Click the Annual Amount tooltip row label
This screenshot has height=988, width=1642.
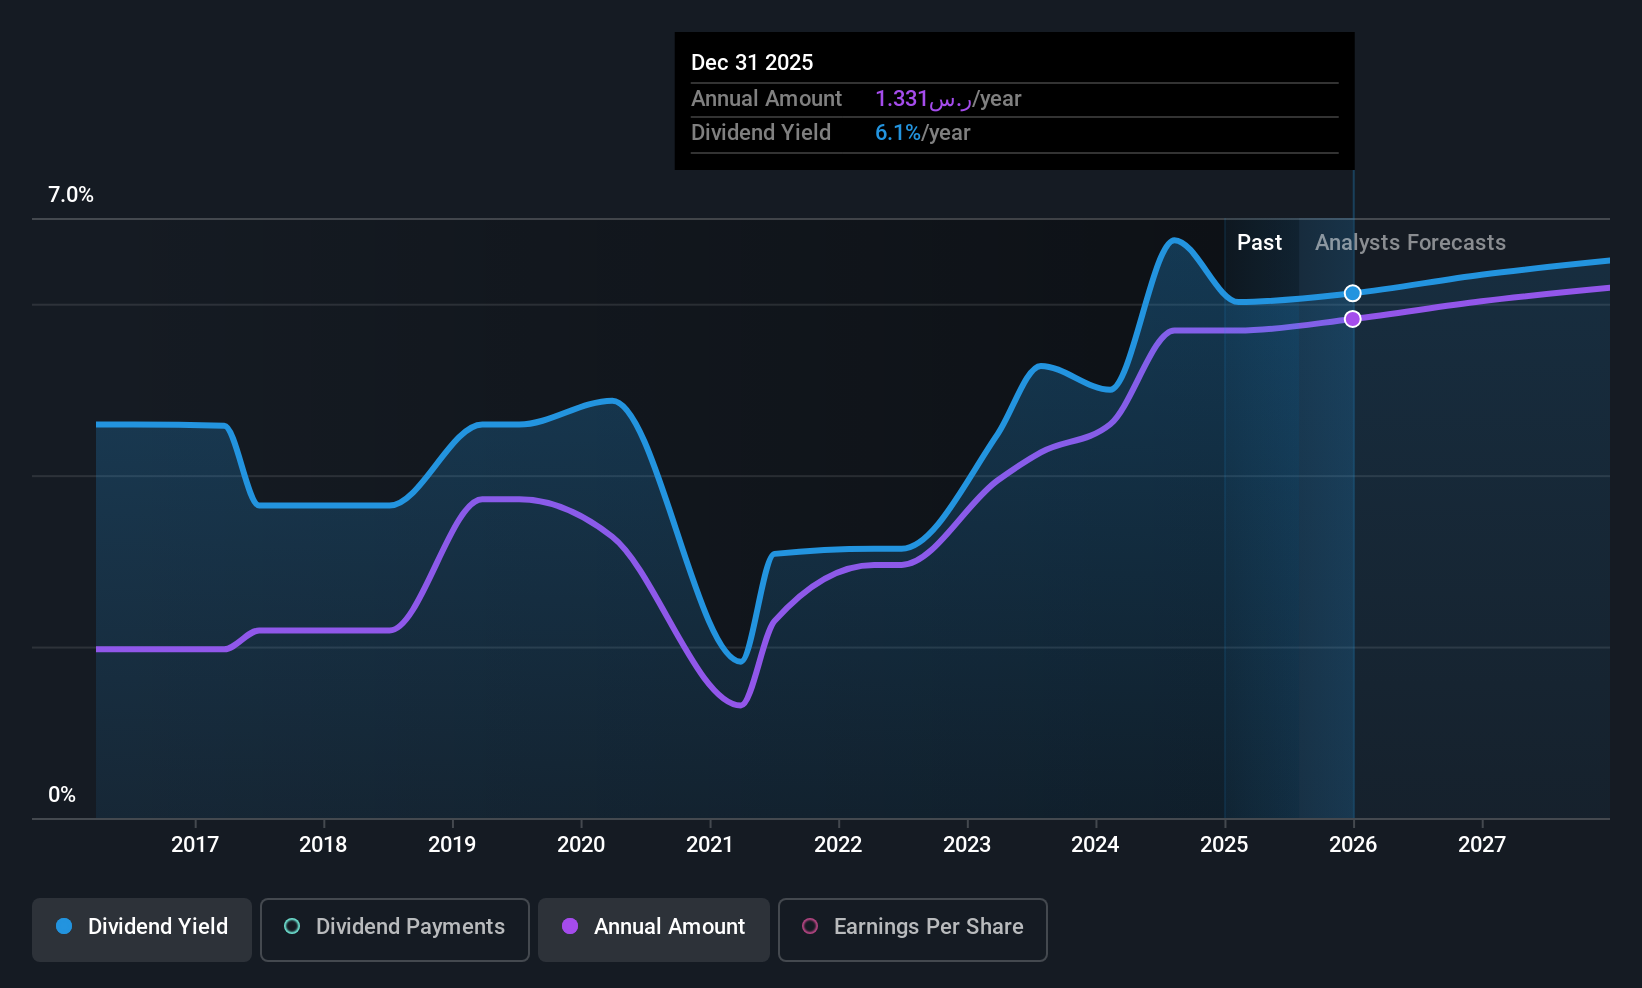coord(767,99)
